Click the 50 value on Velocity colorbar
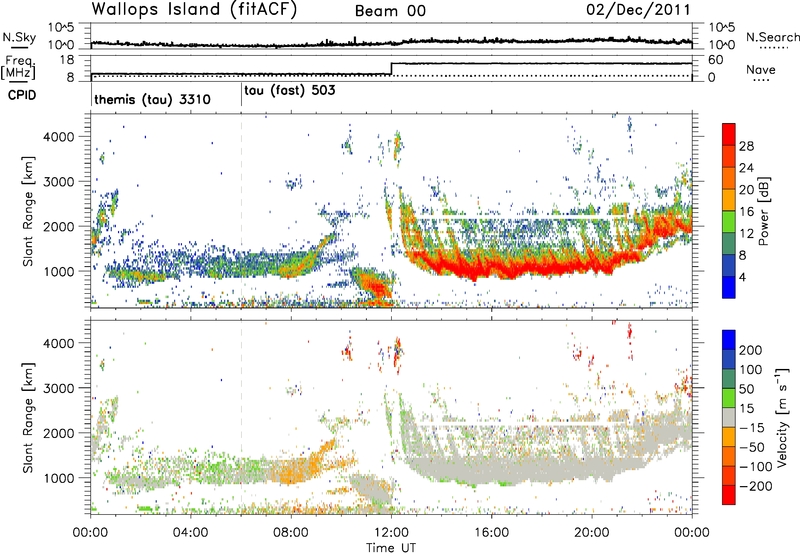The image size is (800, 554). 747,389
